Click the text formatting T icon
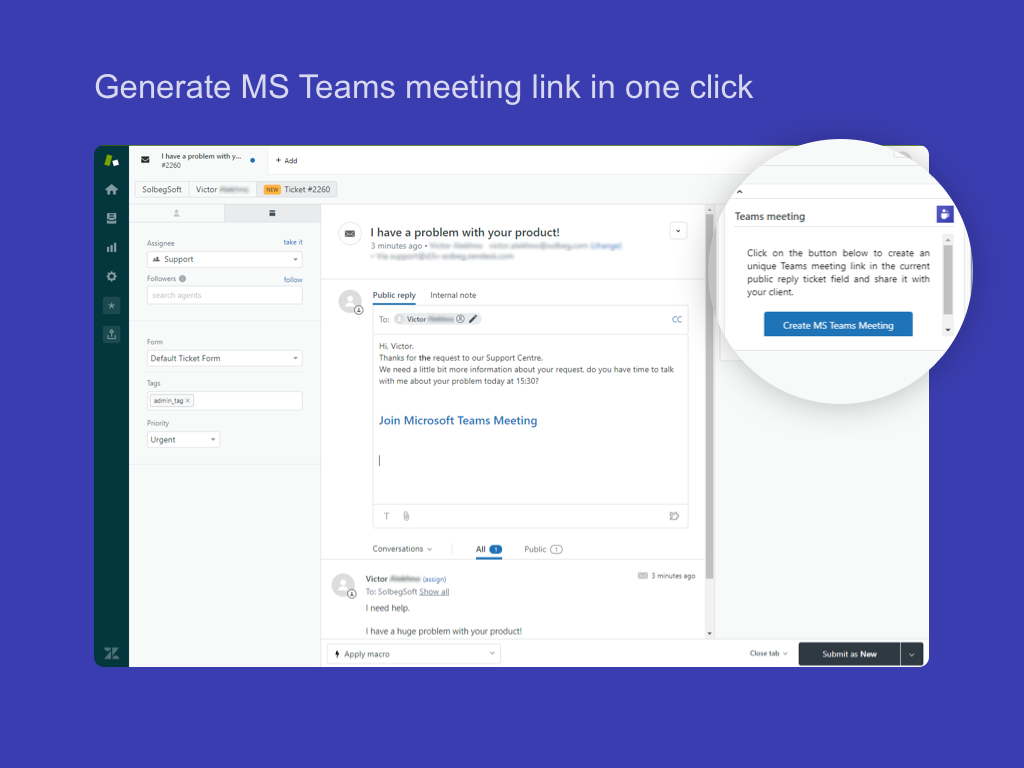The height and width of the screenshot is (768, 1024). (387, 516)
